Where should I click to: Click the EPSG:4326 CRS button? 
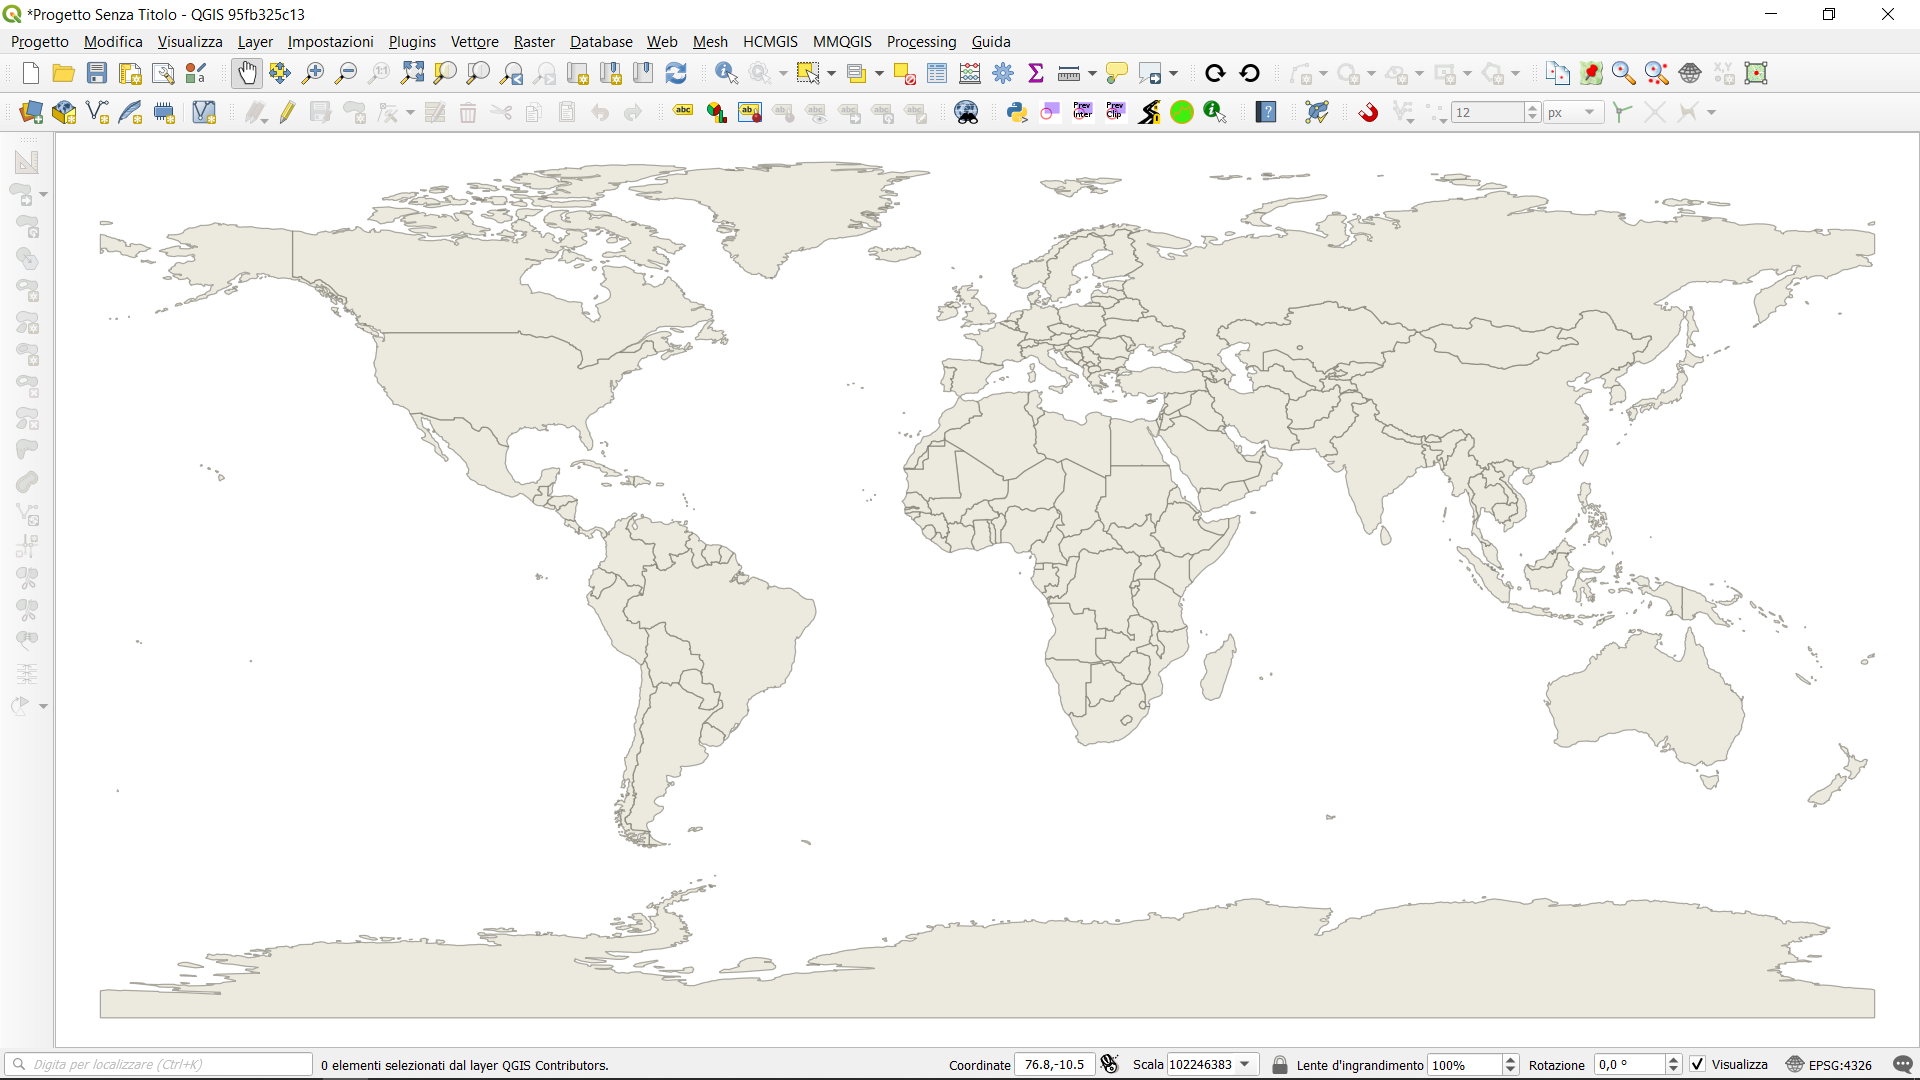click(1829, 1064)
